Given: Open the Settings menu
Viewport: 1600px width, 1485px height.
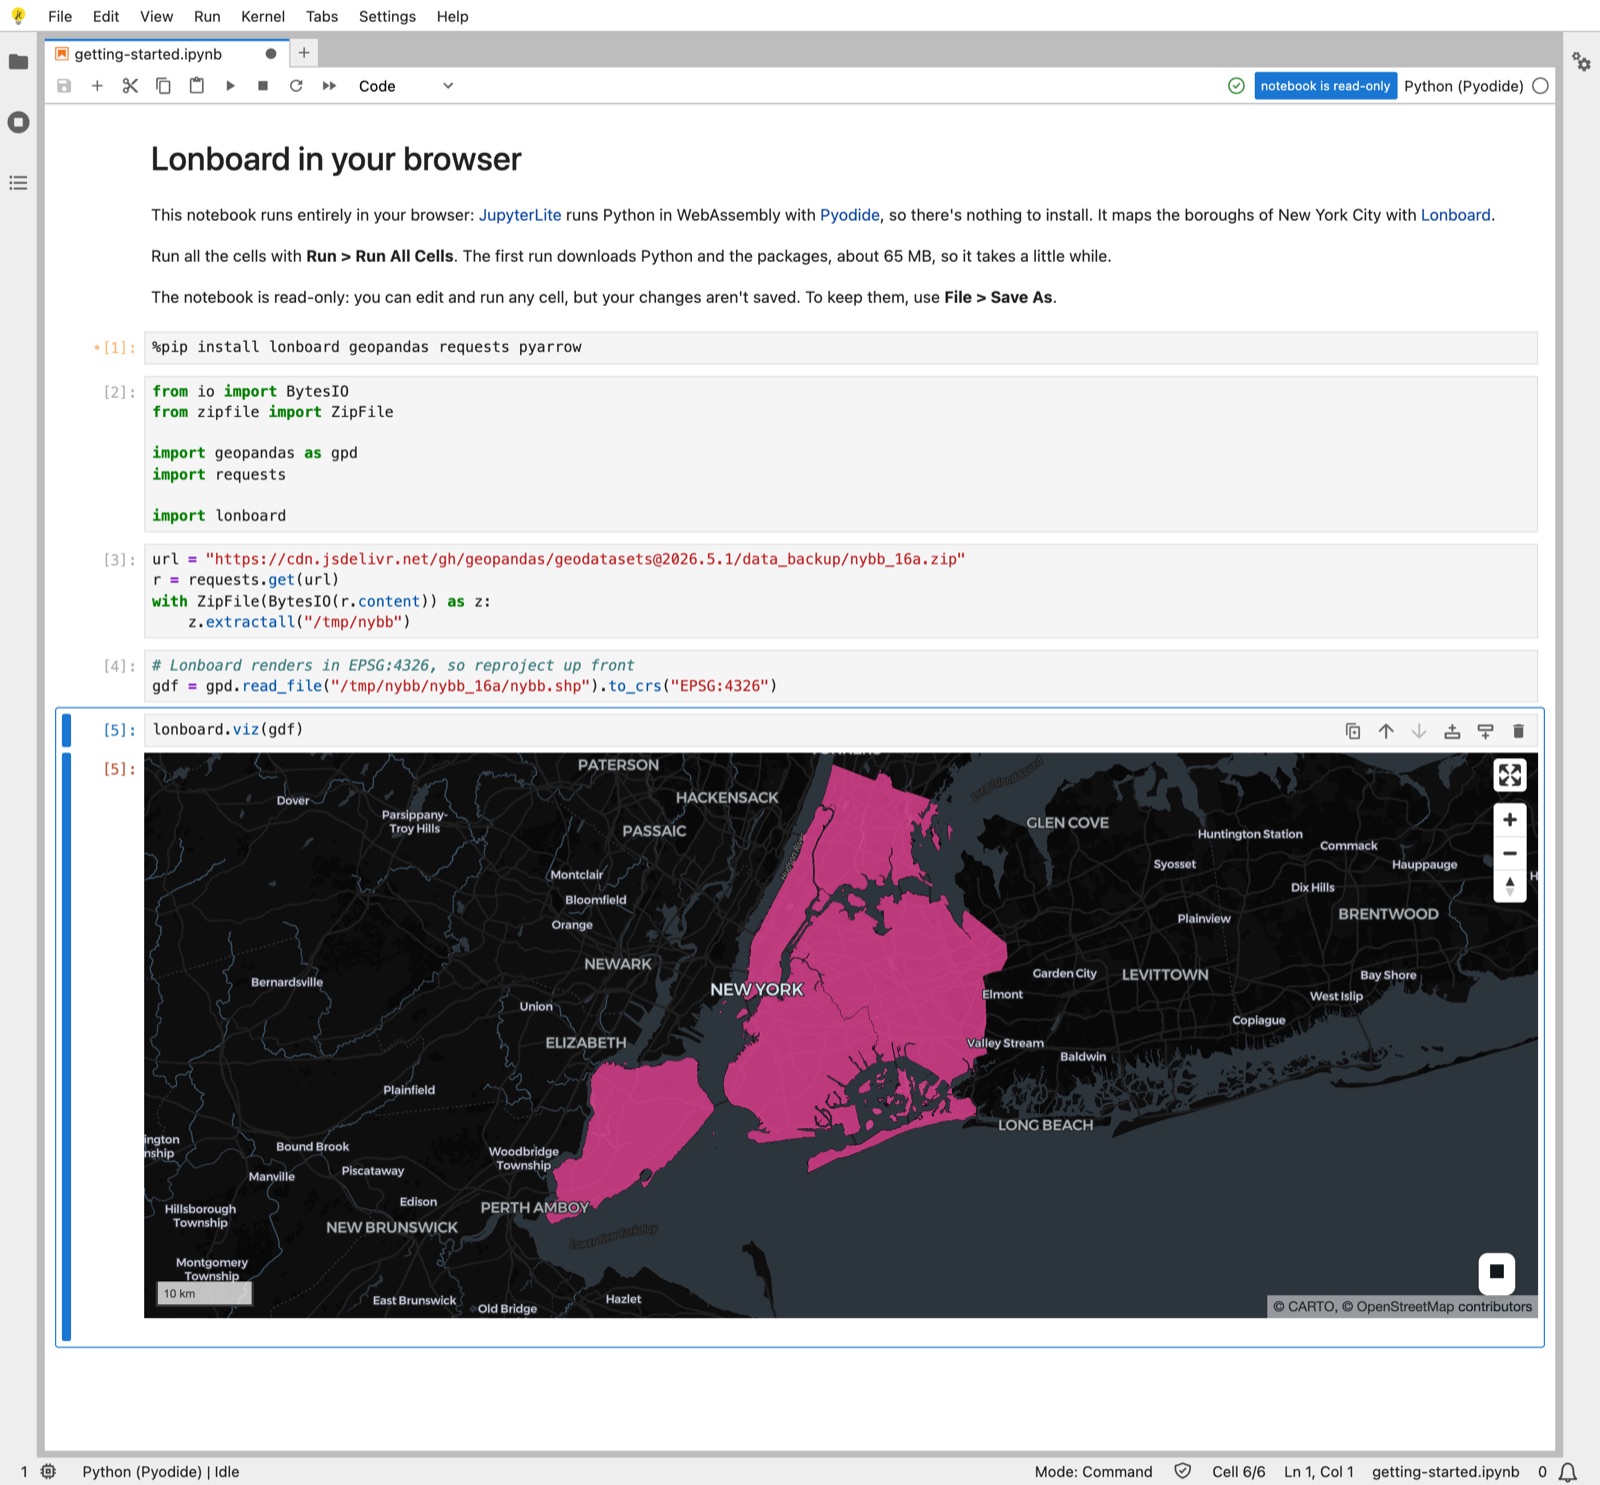Looking at the screenshot, I should click(387, 16).
